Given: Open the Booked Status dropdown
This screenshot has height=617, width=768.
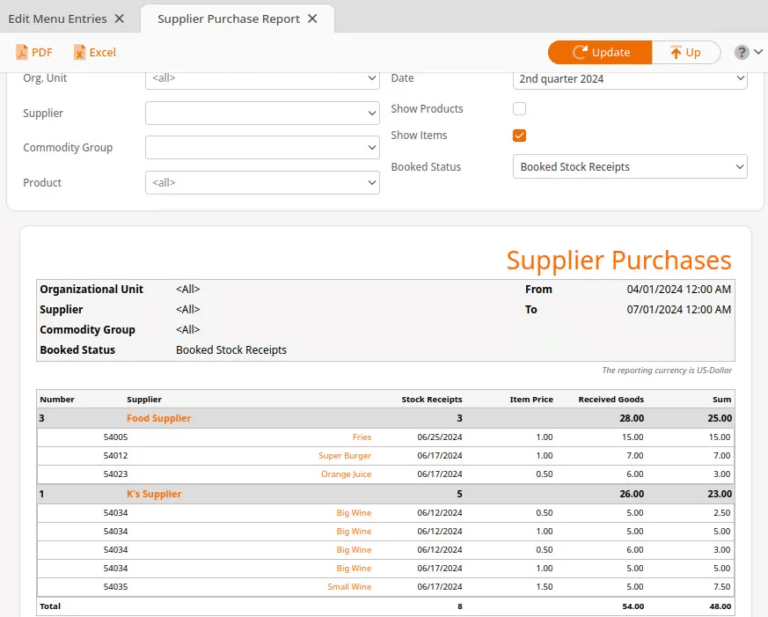Looking at the screenshot, I should point(630,167).
